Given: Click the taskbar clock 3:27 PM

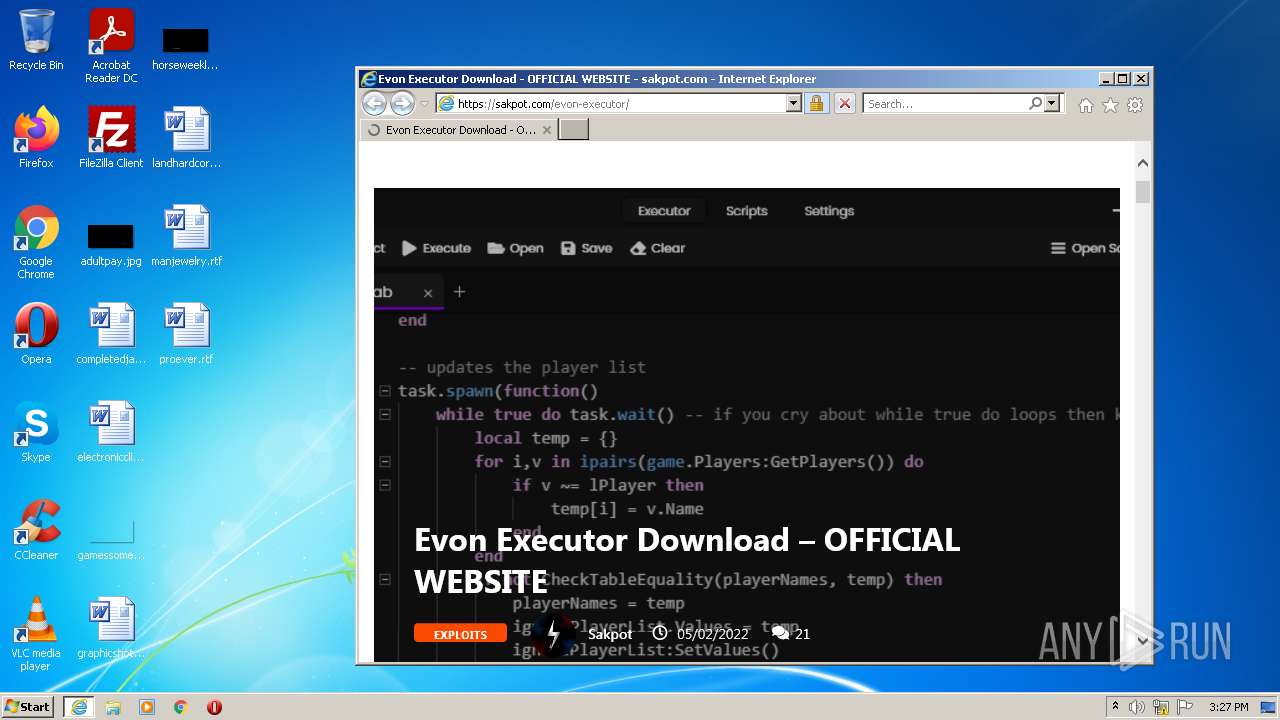Looking at the screenshot, I should tap(1228, 707).
